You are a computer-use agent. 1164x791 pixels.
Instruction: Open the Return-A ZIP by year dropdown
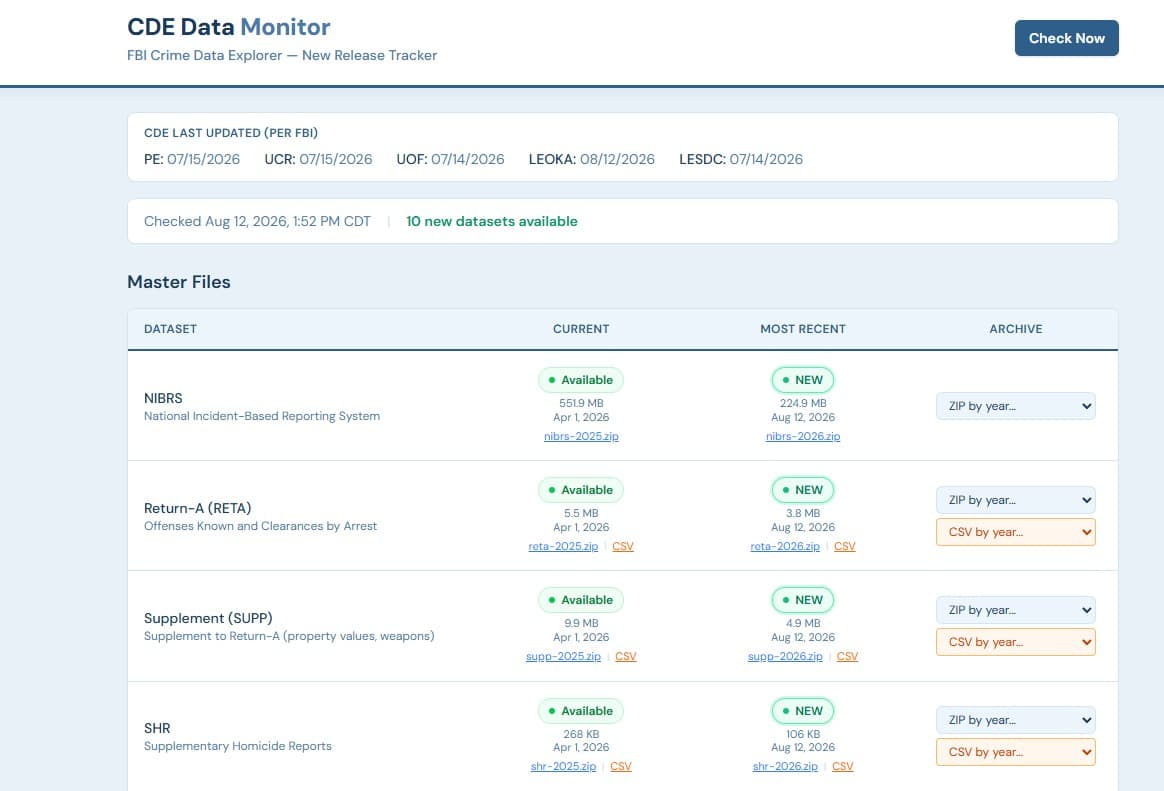[x=1016, y=500]
